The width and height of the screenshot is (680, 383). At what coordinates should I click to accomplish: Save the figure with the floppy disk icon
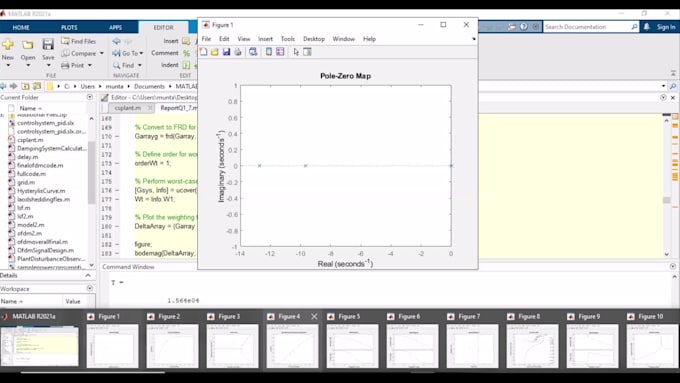(x=226, y=52)
